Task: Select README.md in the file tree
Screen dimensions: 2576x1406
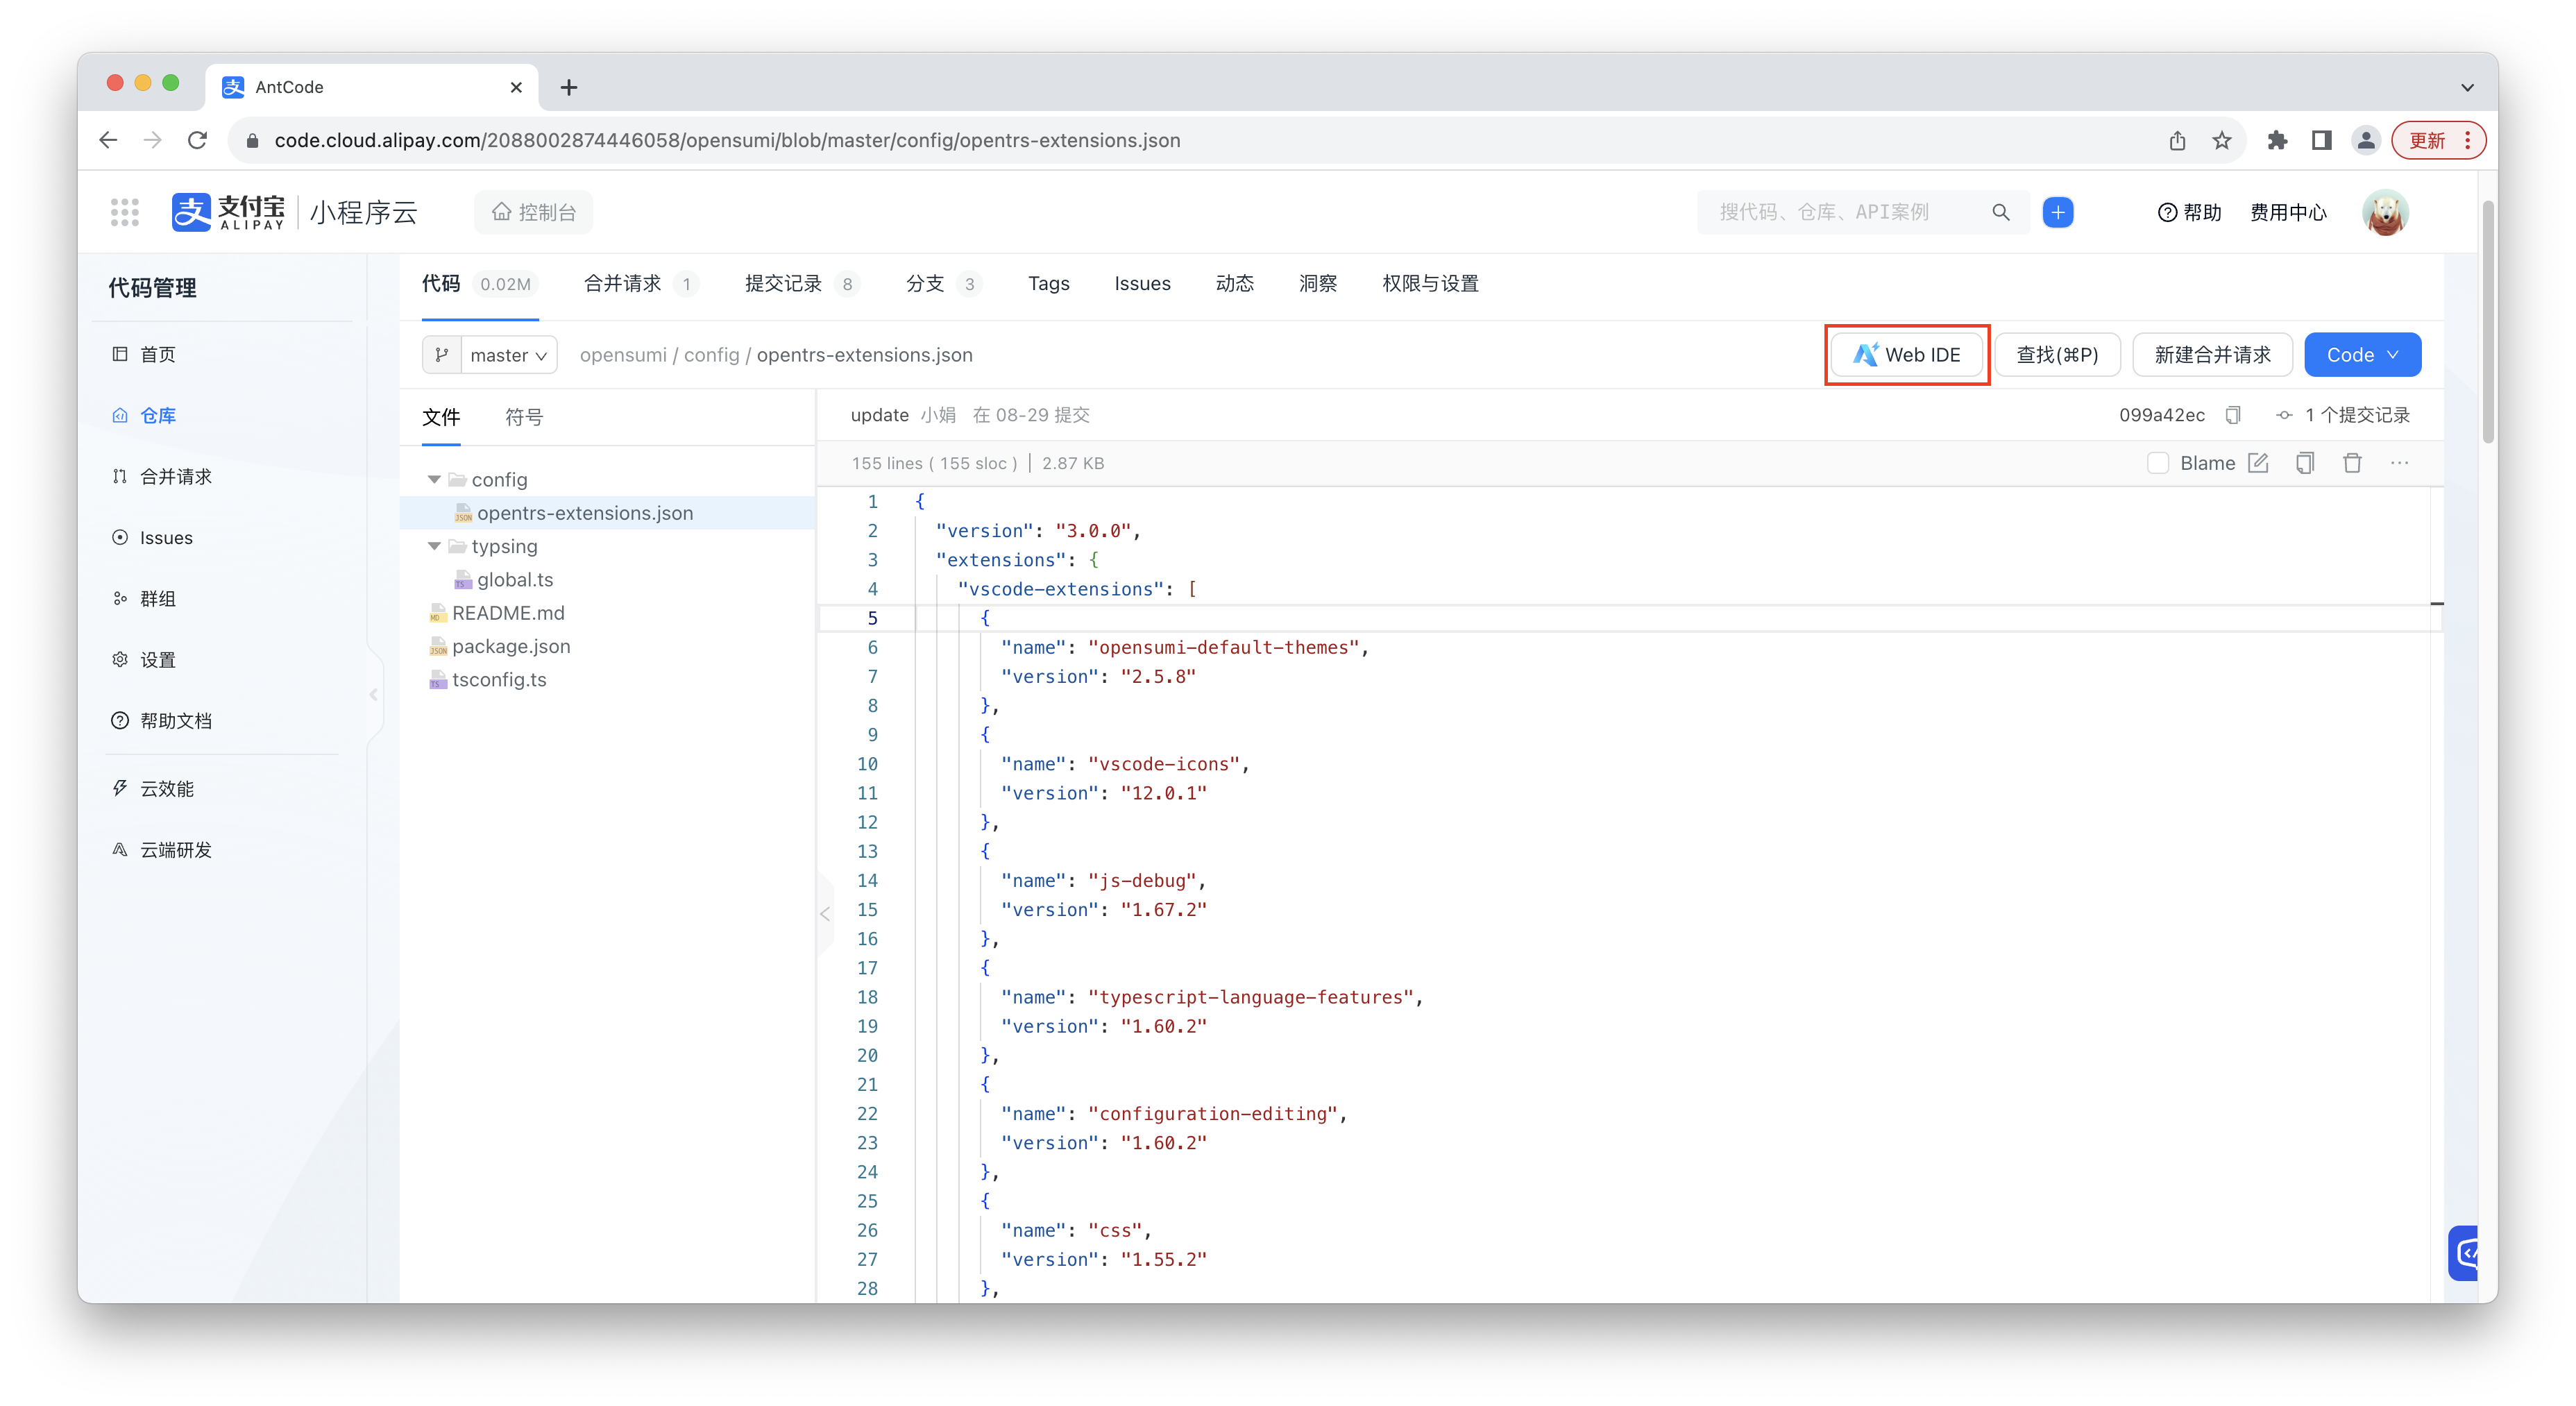Action: 507,612
